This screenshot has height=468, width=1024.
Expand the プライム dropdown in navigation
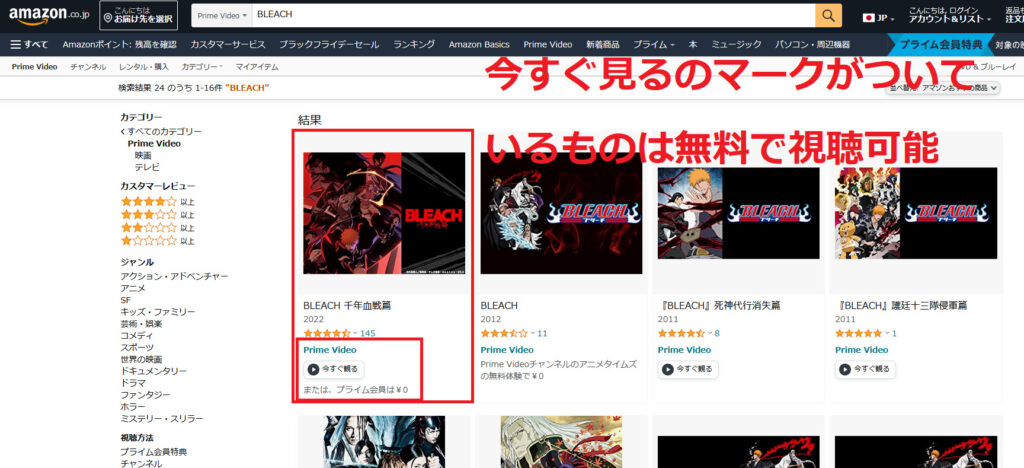(x=654, y=44)
